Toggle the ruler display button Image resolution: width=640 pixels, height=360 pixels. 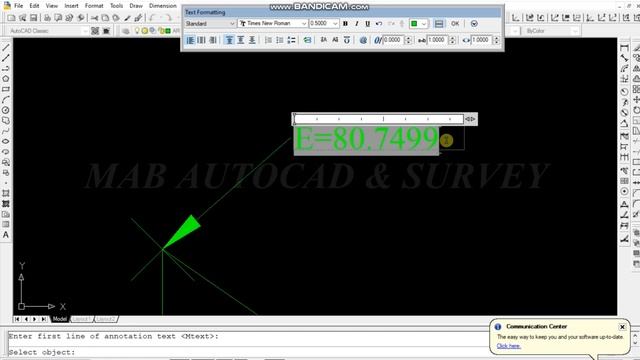(439, 24)
